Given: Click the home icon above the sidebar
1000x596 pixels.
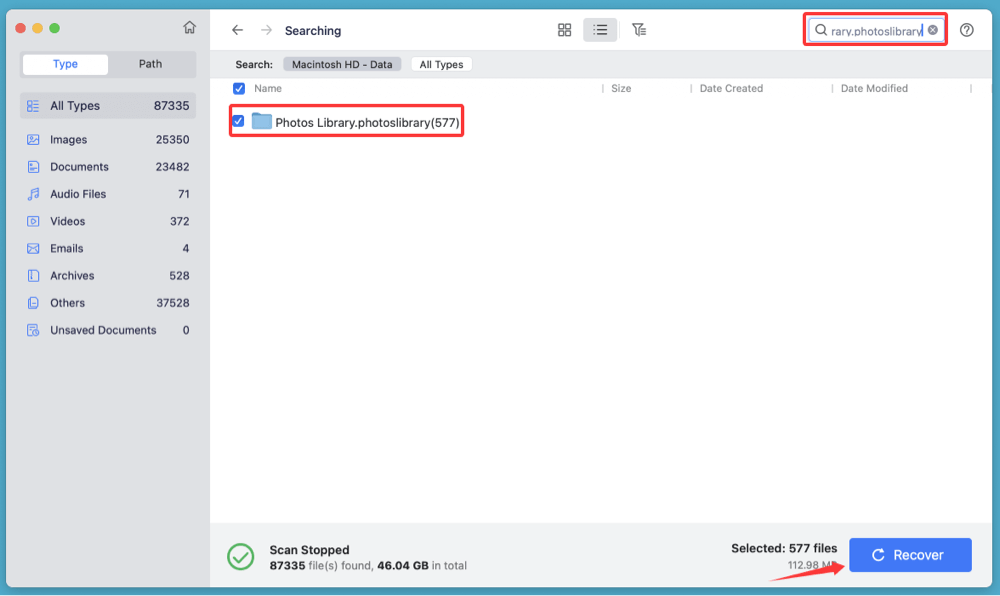Looking at the screenshot, I should tap(189, 28).
